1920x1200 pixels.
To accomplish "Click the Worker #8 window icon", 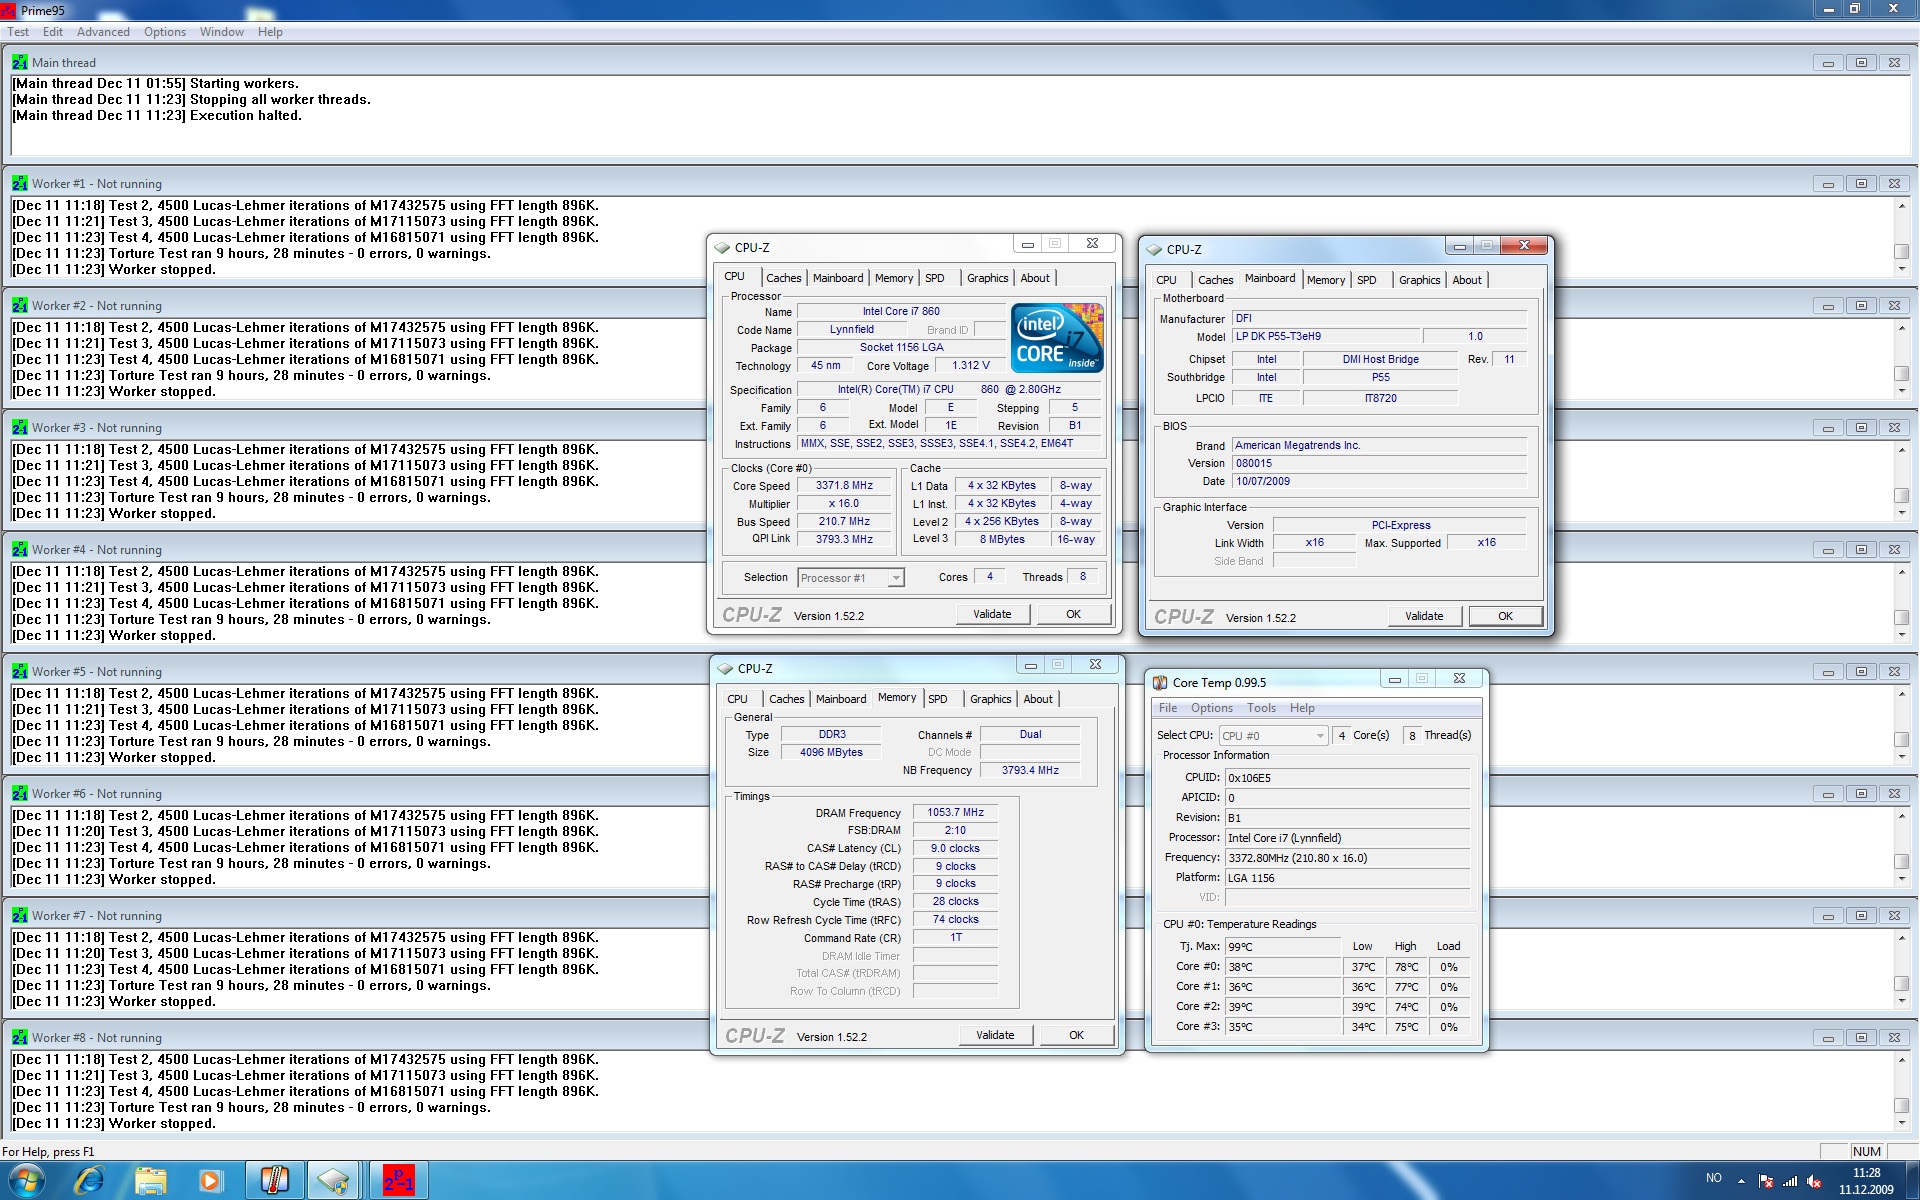I will pyautogui.click(x=19, y=1037).
